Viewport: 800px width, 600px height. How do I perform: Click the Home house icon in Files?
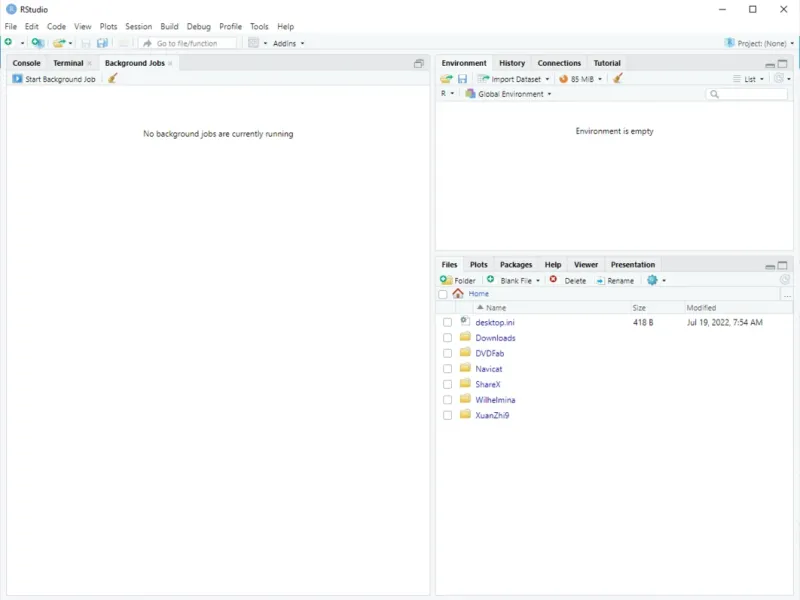(x=458, y=293)
